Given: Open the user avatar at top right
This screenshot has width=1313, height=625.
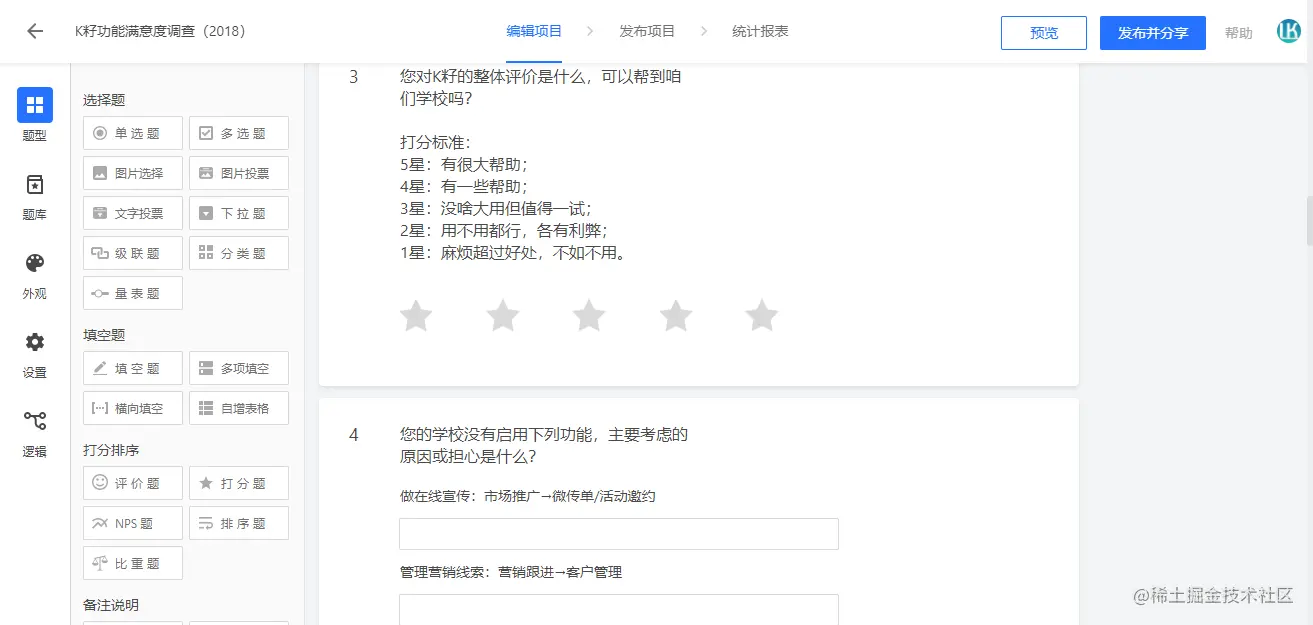Looking at the screenshot, I should (1289, 31).
